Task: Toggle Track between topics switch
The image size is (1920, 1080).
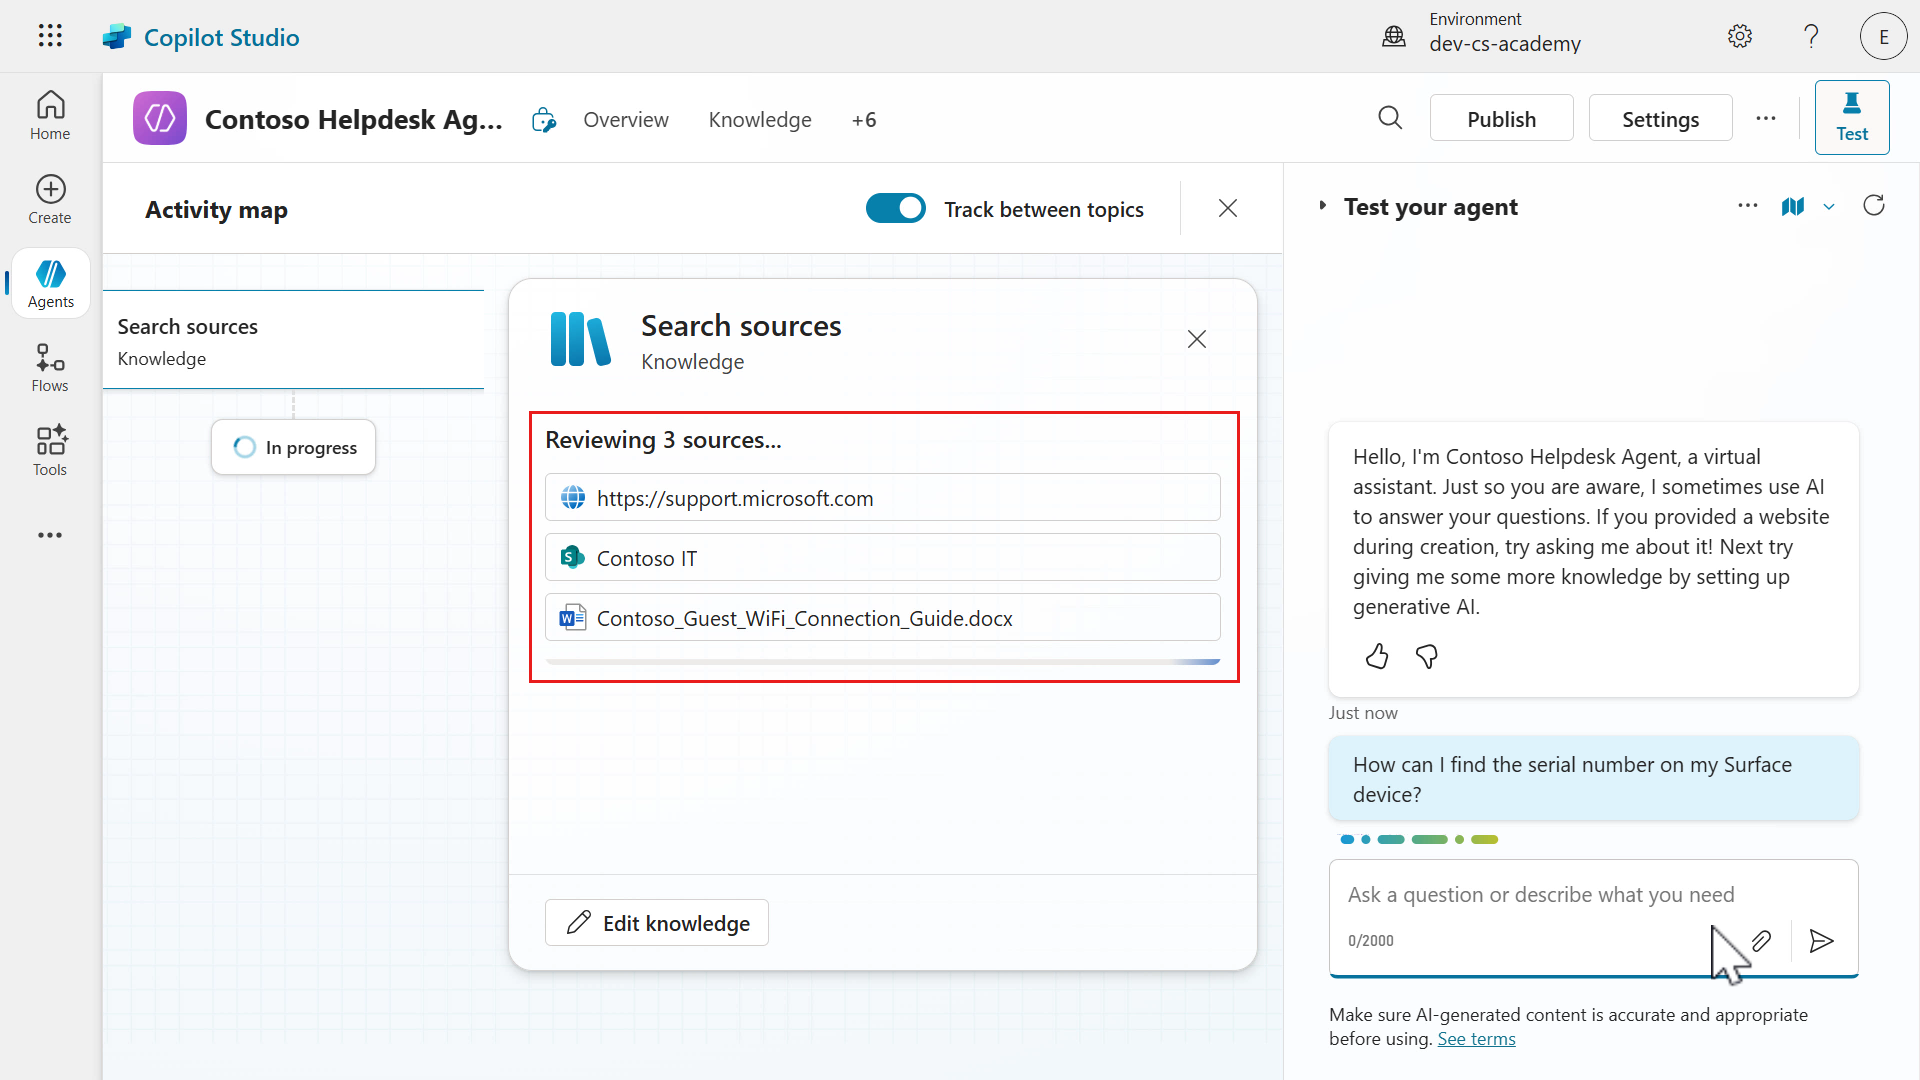Action: click(x=895, y=209)
